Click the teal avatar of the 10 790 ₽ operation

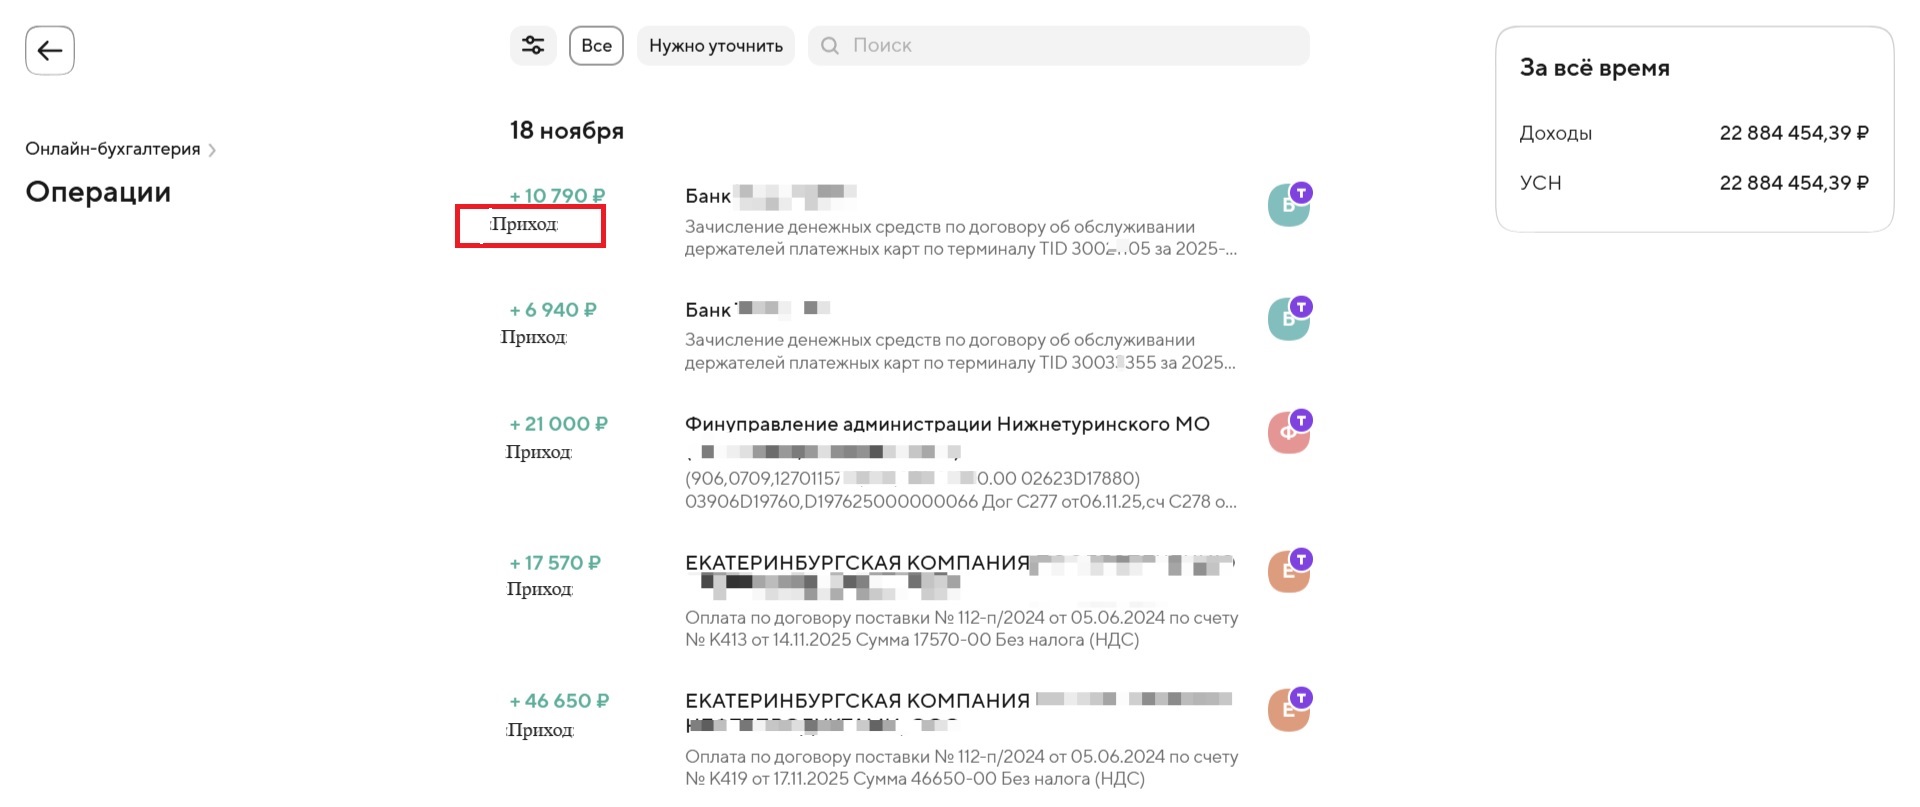point(1288,206)
